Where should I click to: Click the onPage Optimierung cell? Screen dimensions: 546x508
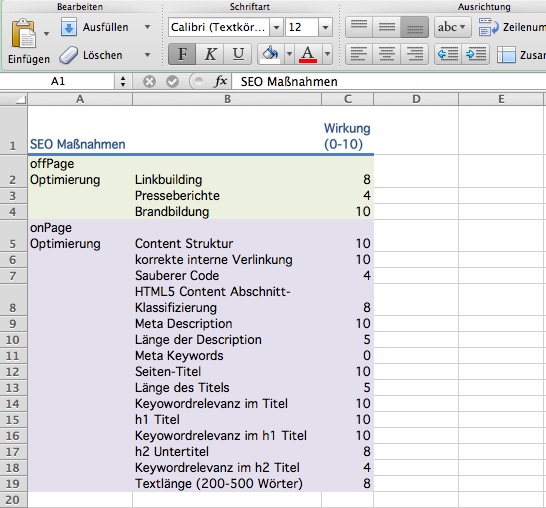80,235
